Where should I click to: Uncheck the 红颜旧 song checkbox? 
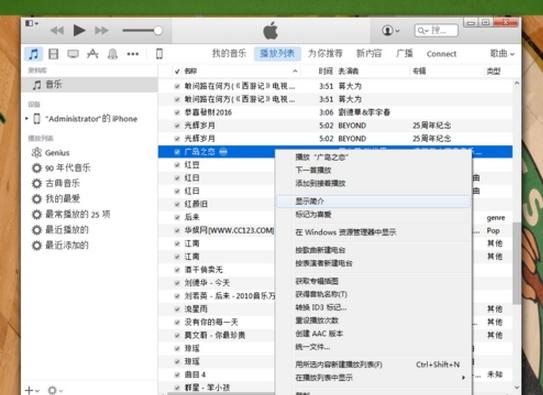pyautogui.click(x=177, y=204)
